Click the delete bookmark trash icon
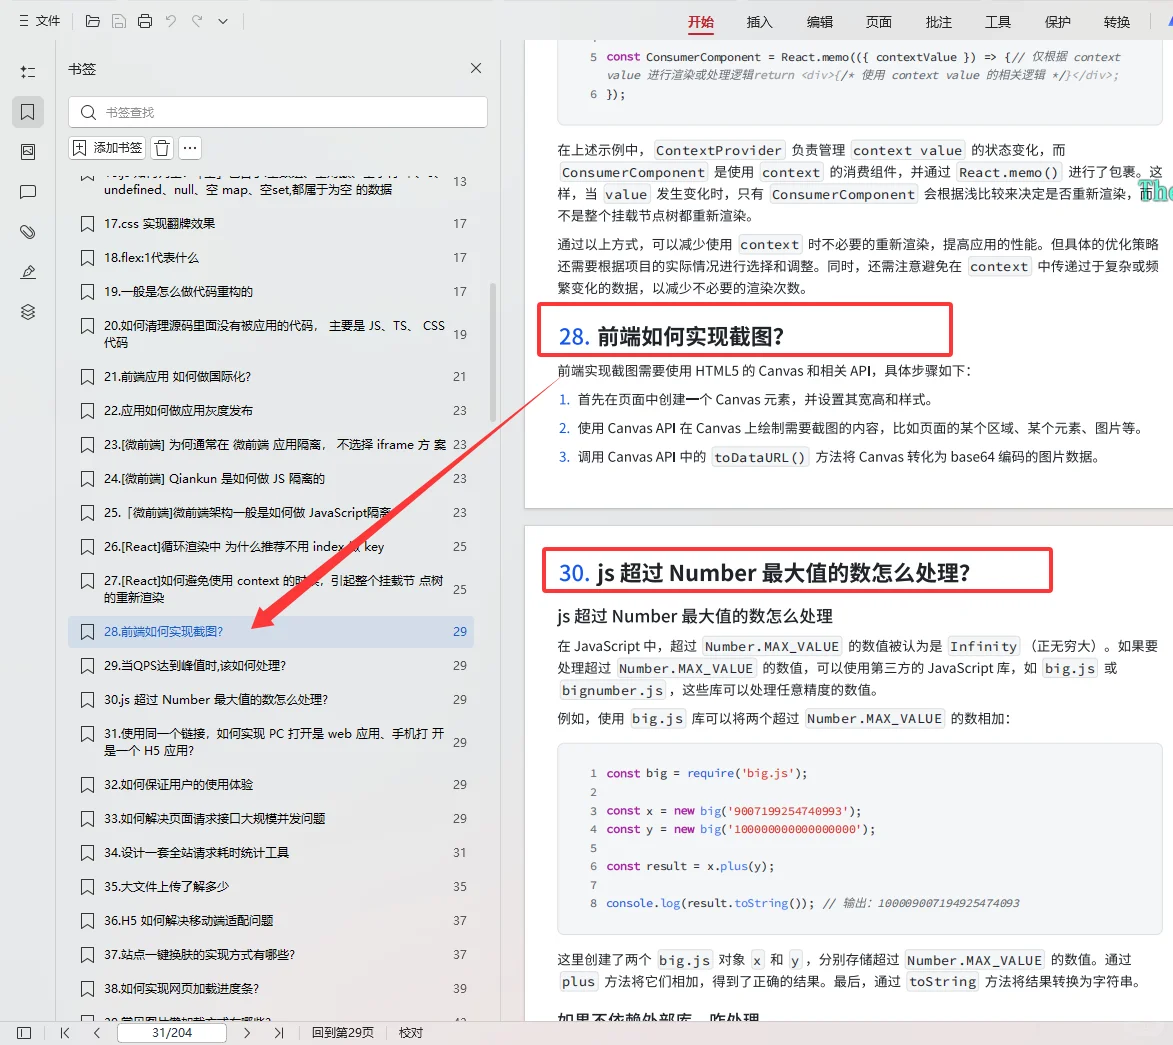This screenshot has width=1173, height=1045. [162, 148]
